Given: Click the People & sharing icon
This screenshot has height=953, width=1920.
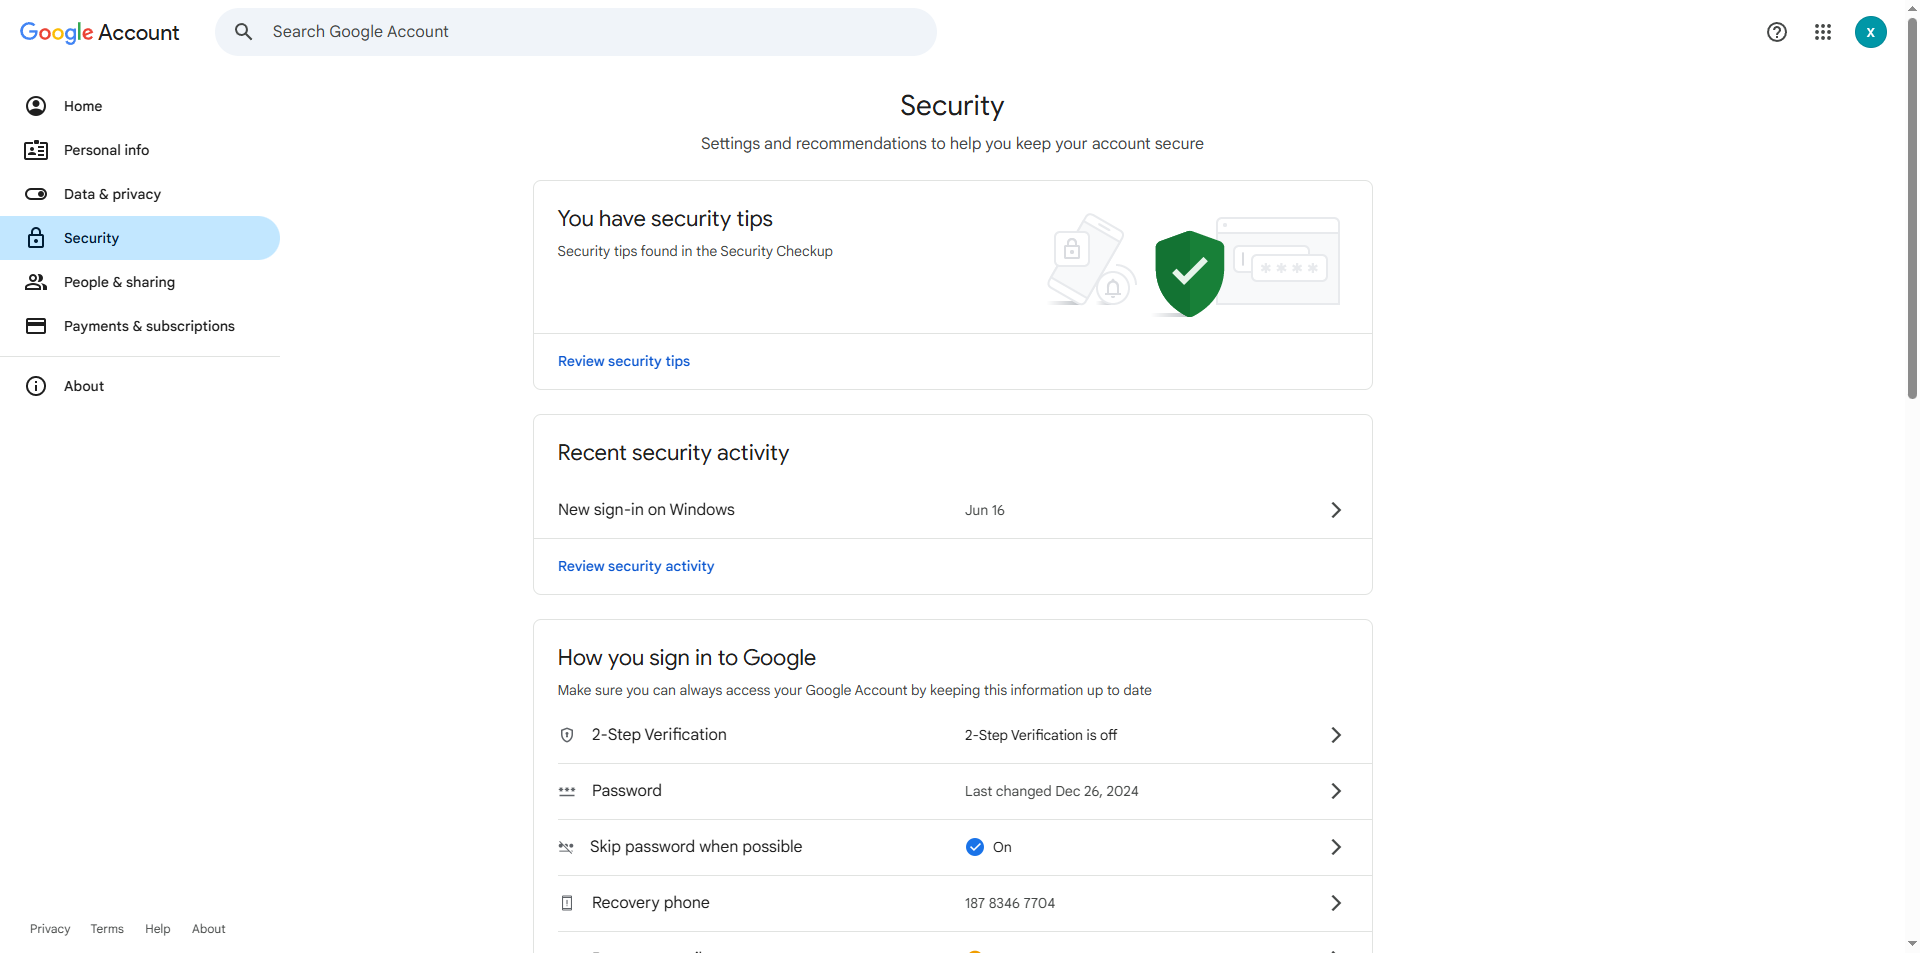Looking at the screenshot, I should tap(36, 282).
